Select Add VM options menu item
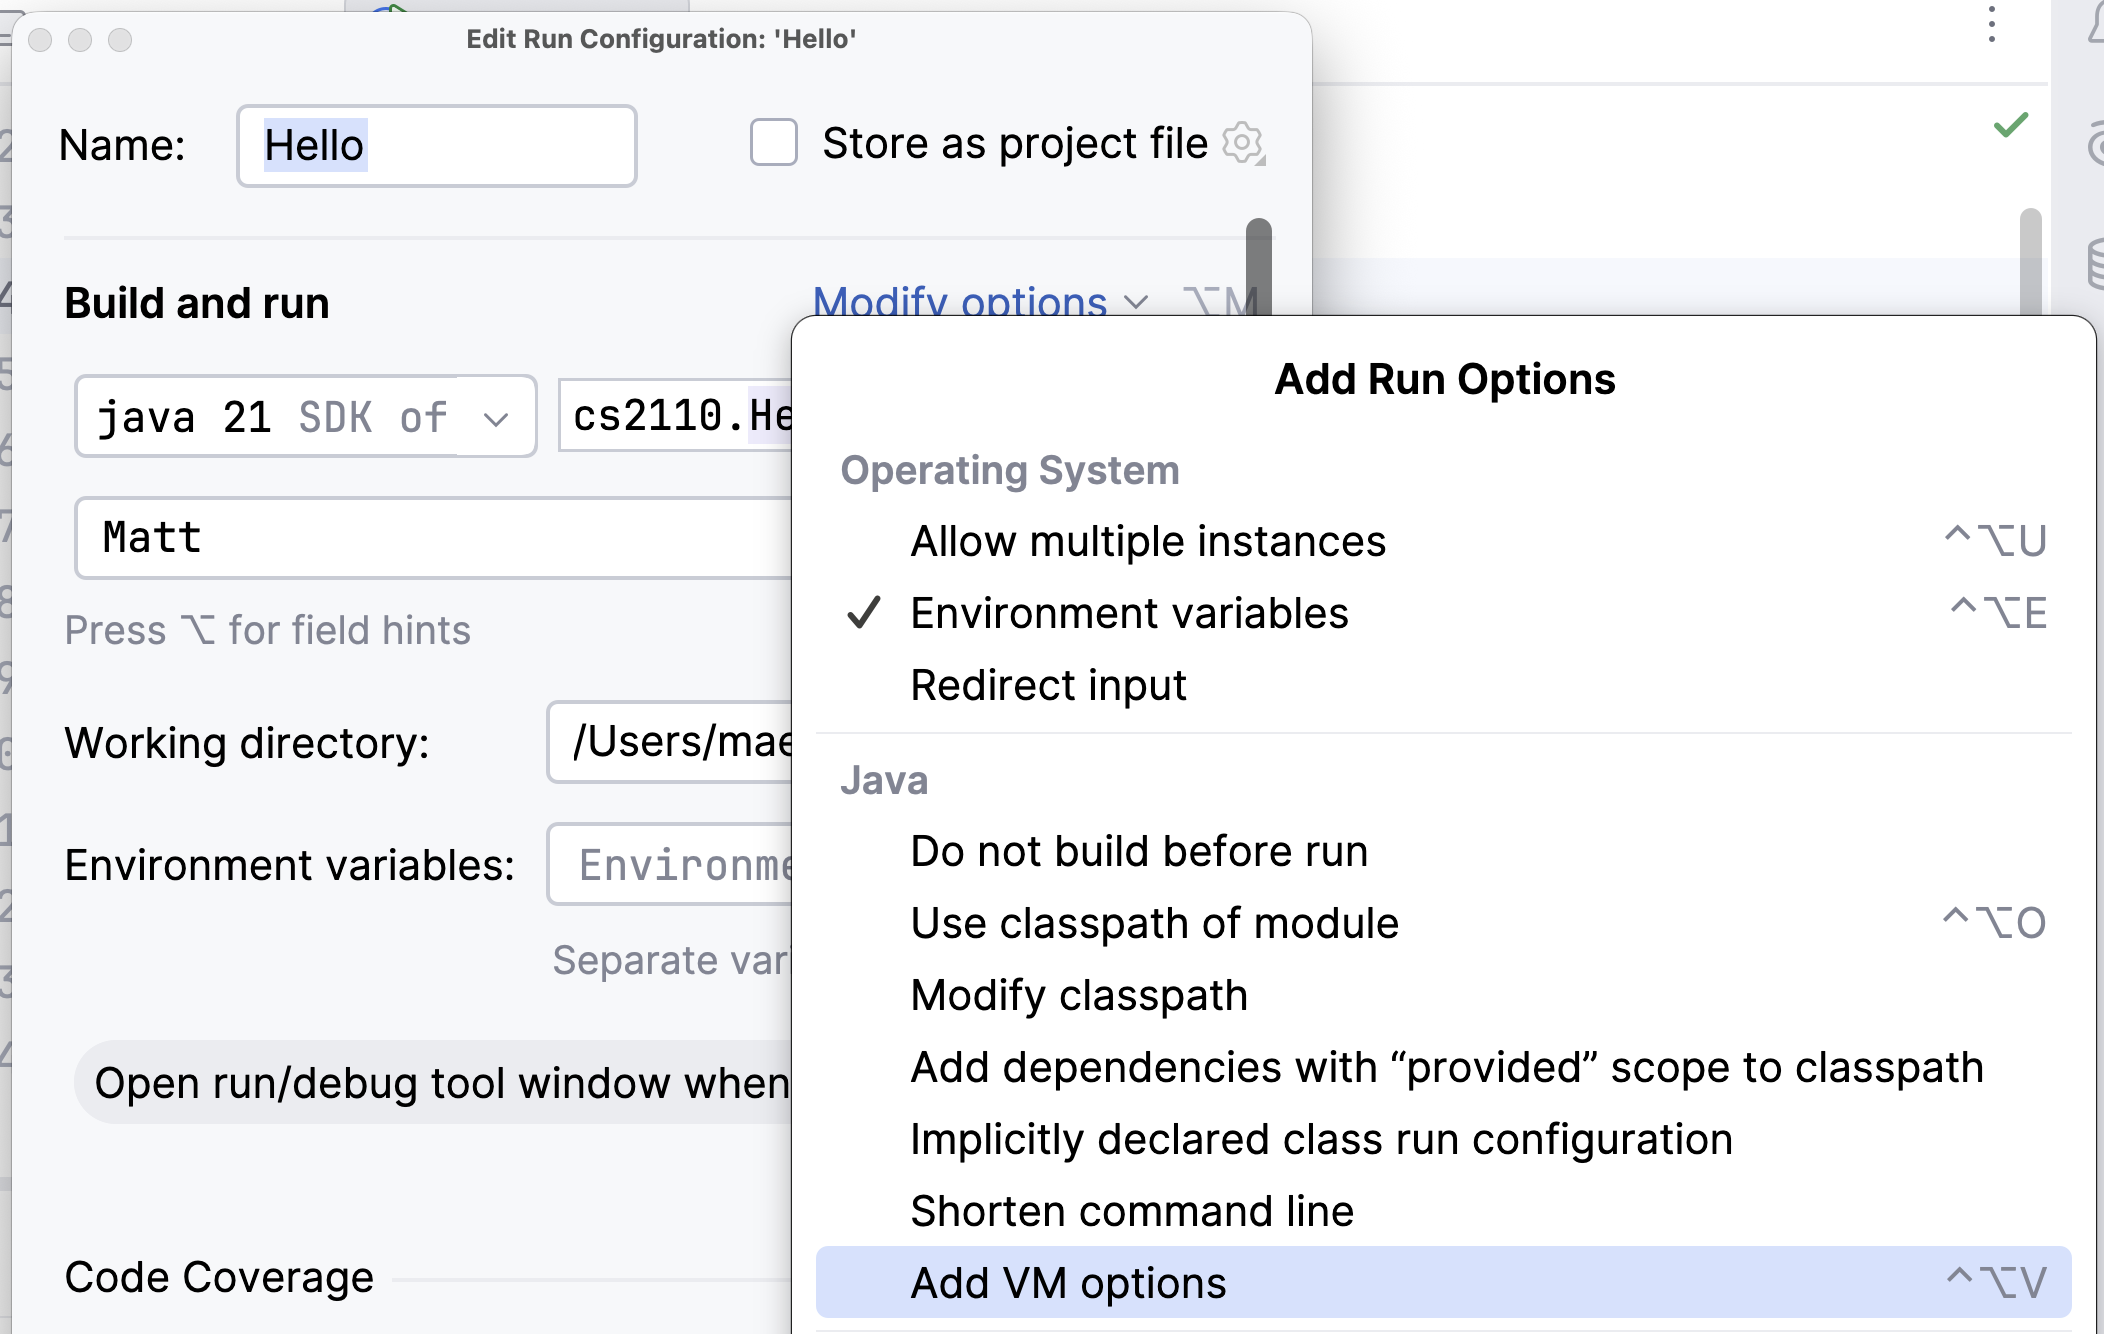2104x1334 pixels. coord(1067,1282)
